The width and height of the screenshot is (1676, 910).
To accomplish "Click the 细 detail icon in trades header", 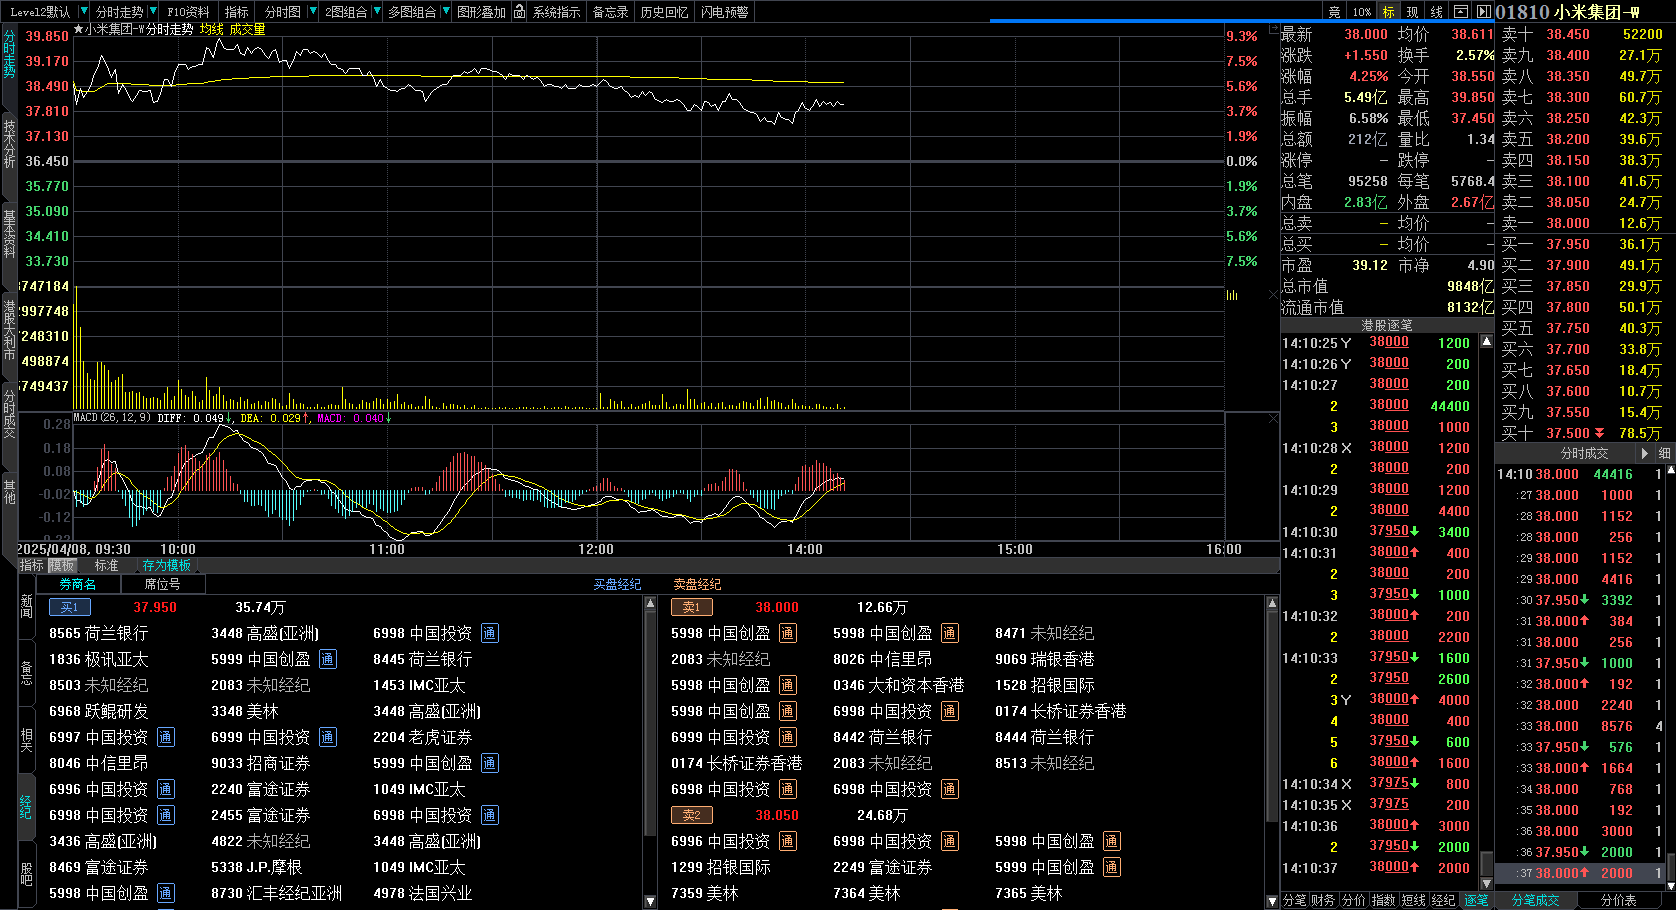I will [1664, 453].
